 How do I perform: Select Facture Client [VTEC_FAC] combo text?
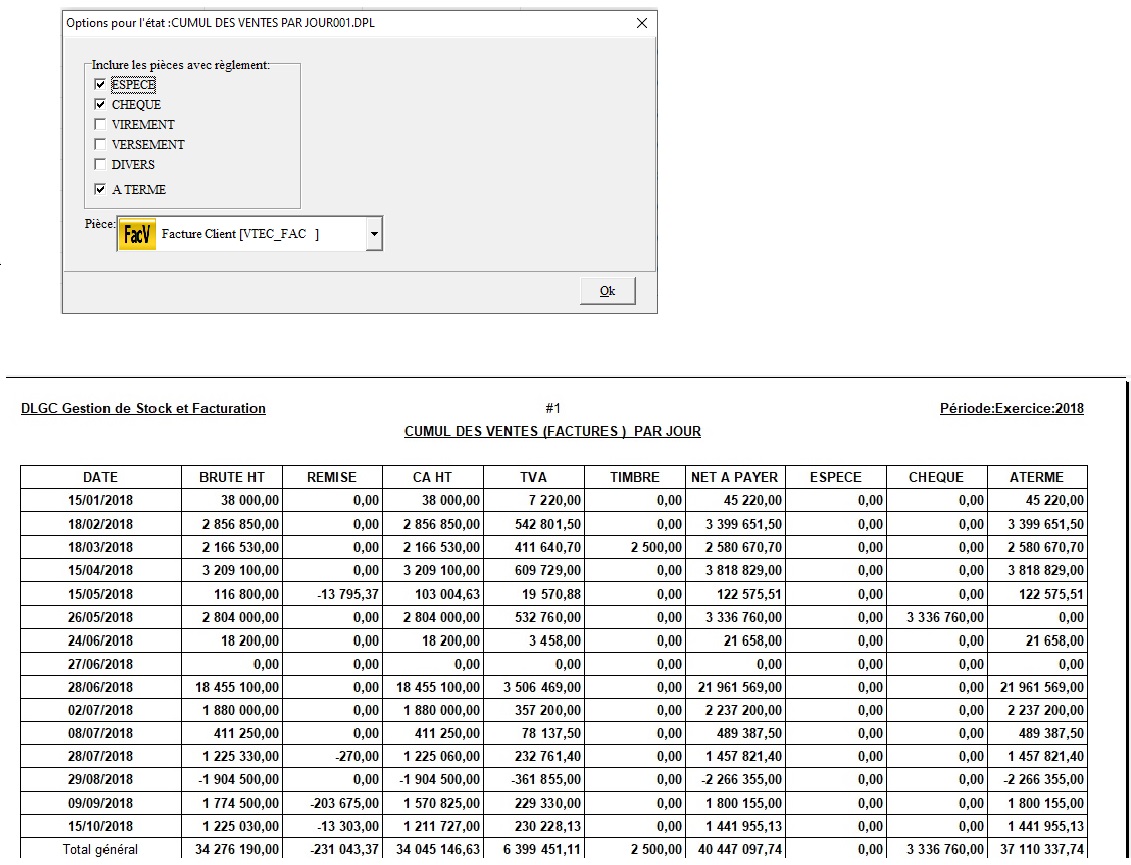tap(240, 234)
